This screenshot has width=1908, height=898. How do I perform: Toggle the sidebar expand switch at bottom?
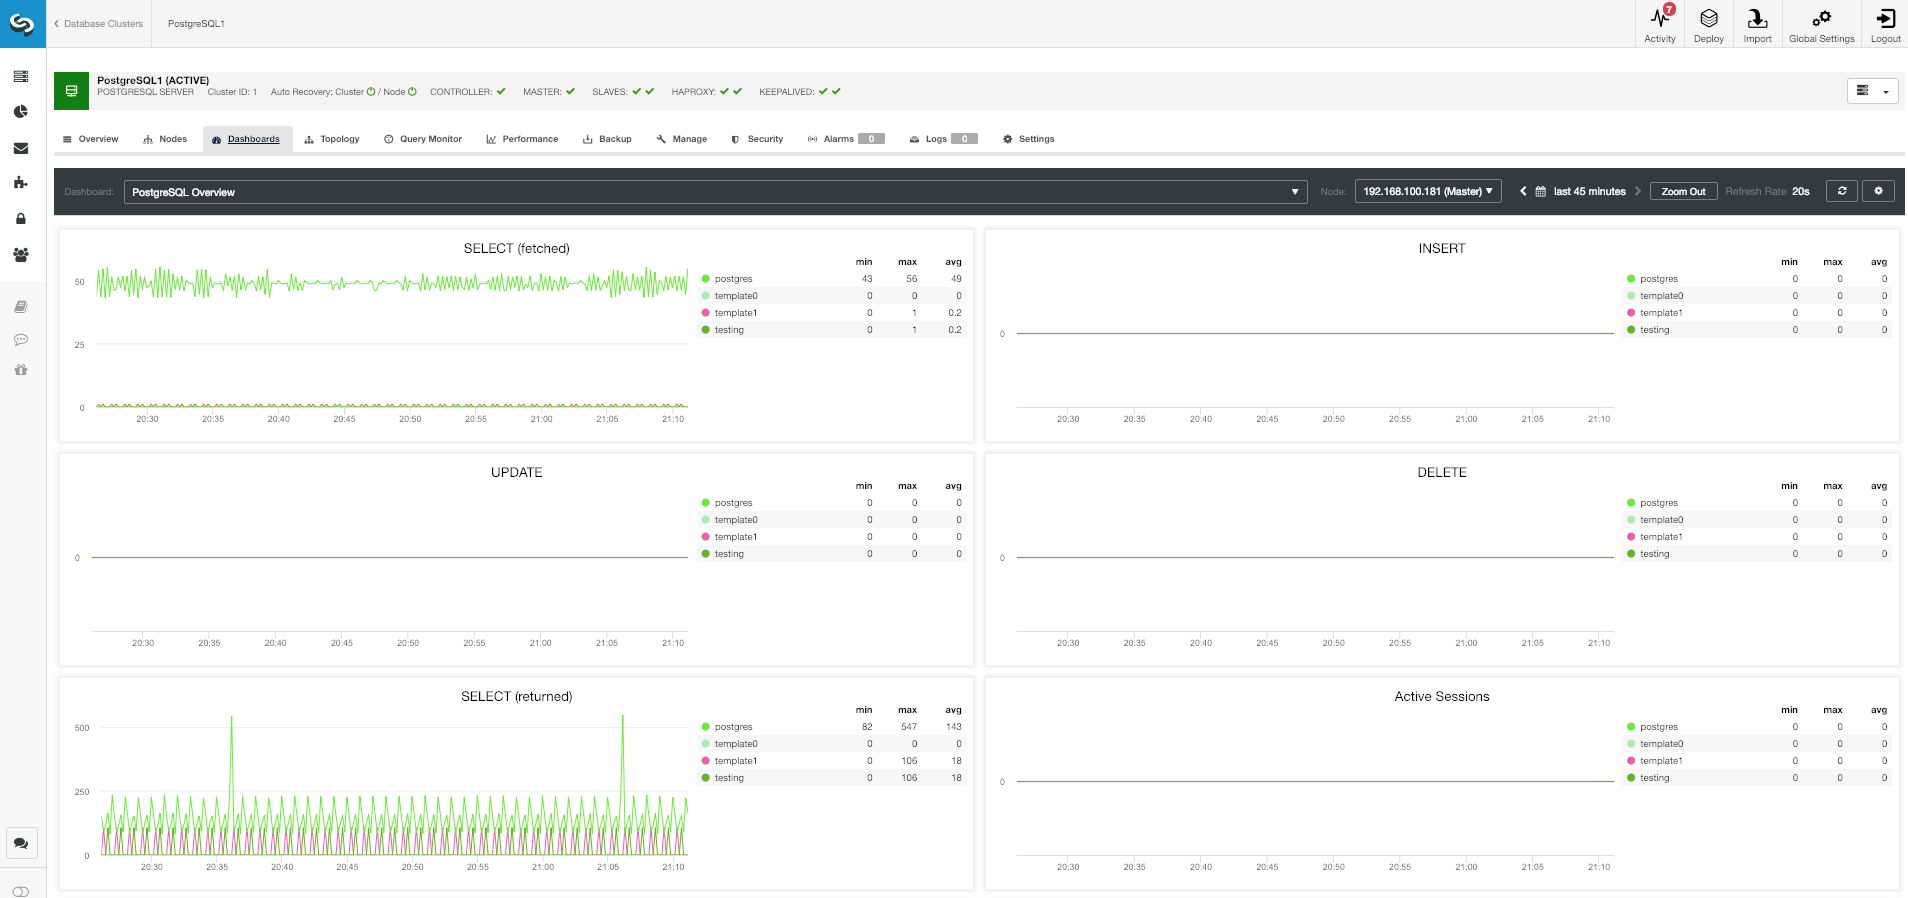point(21,891)
